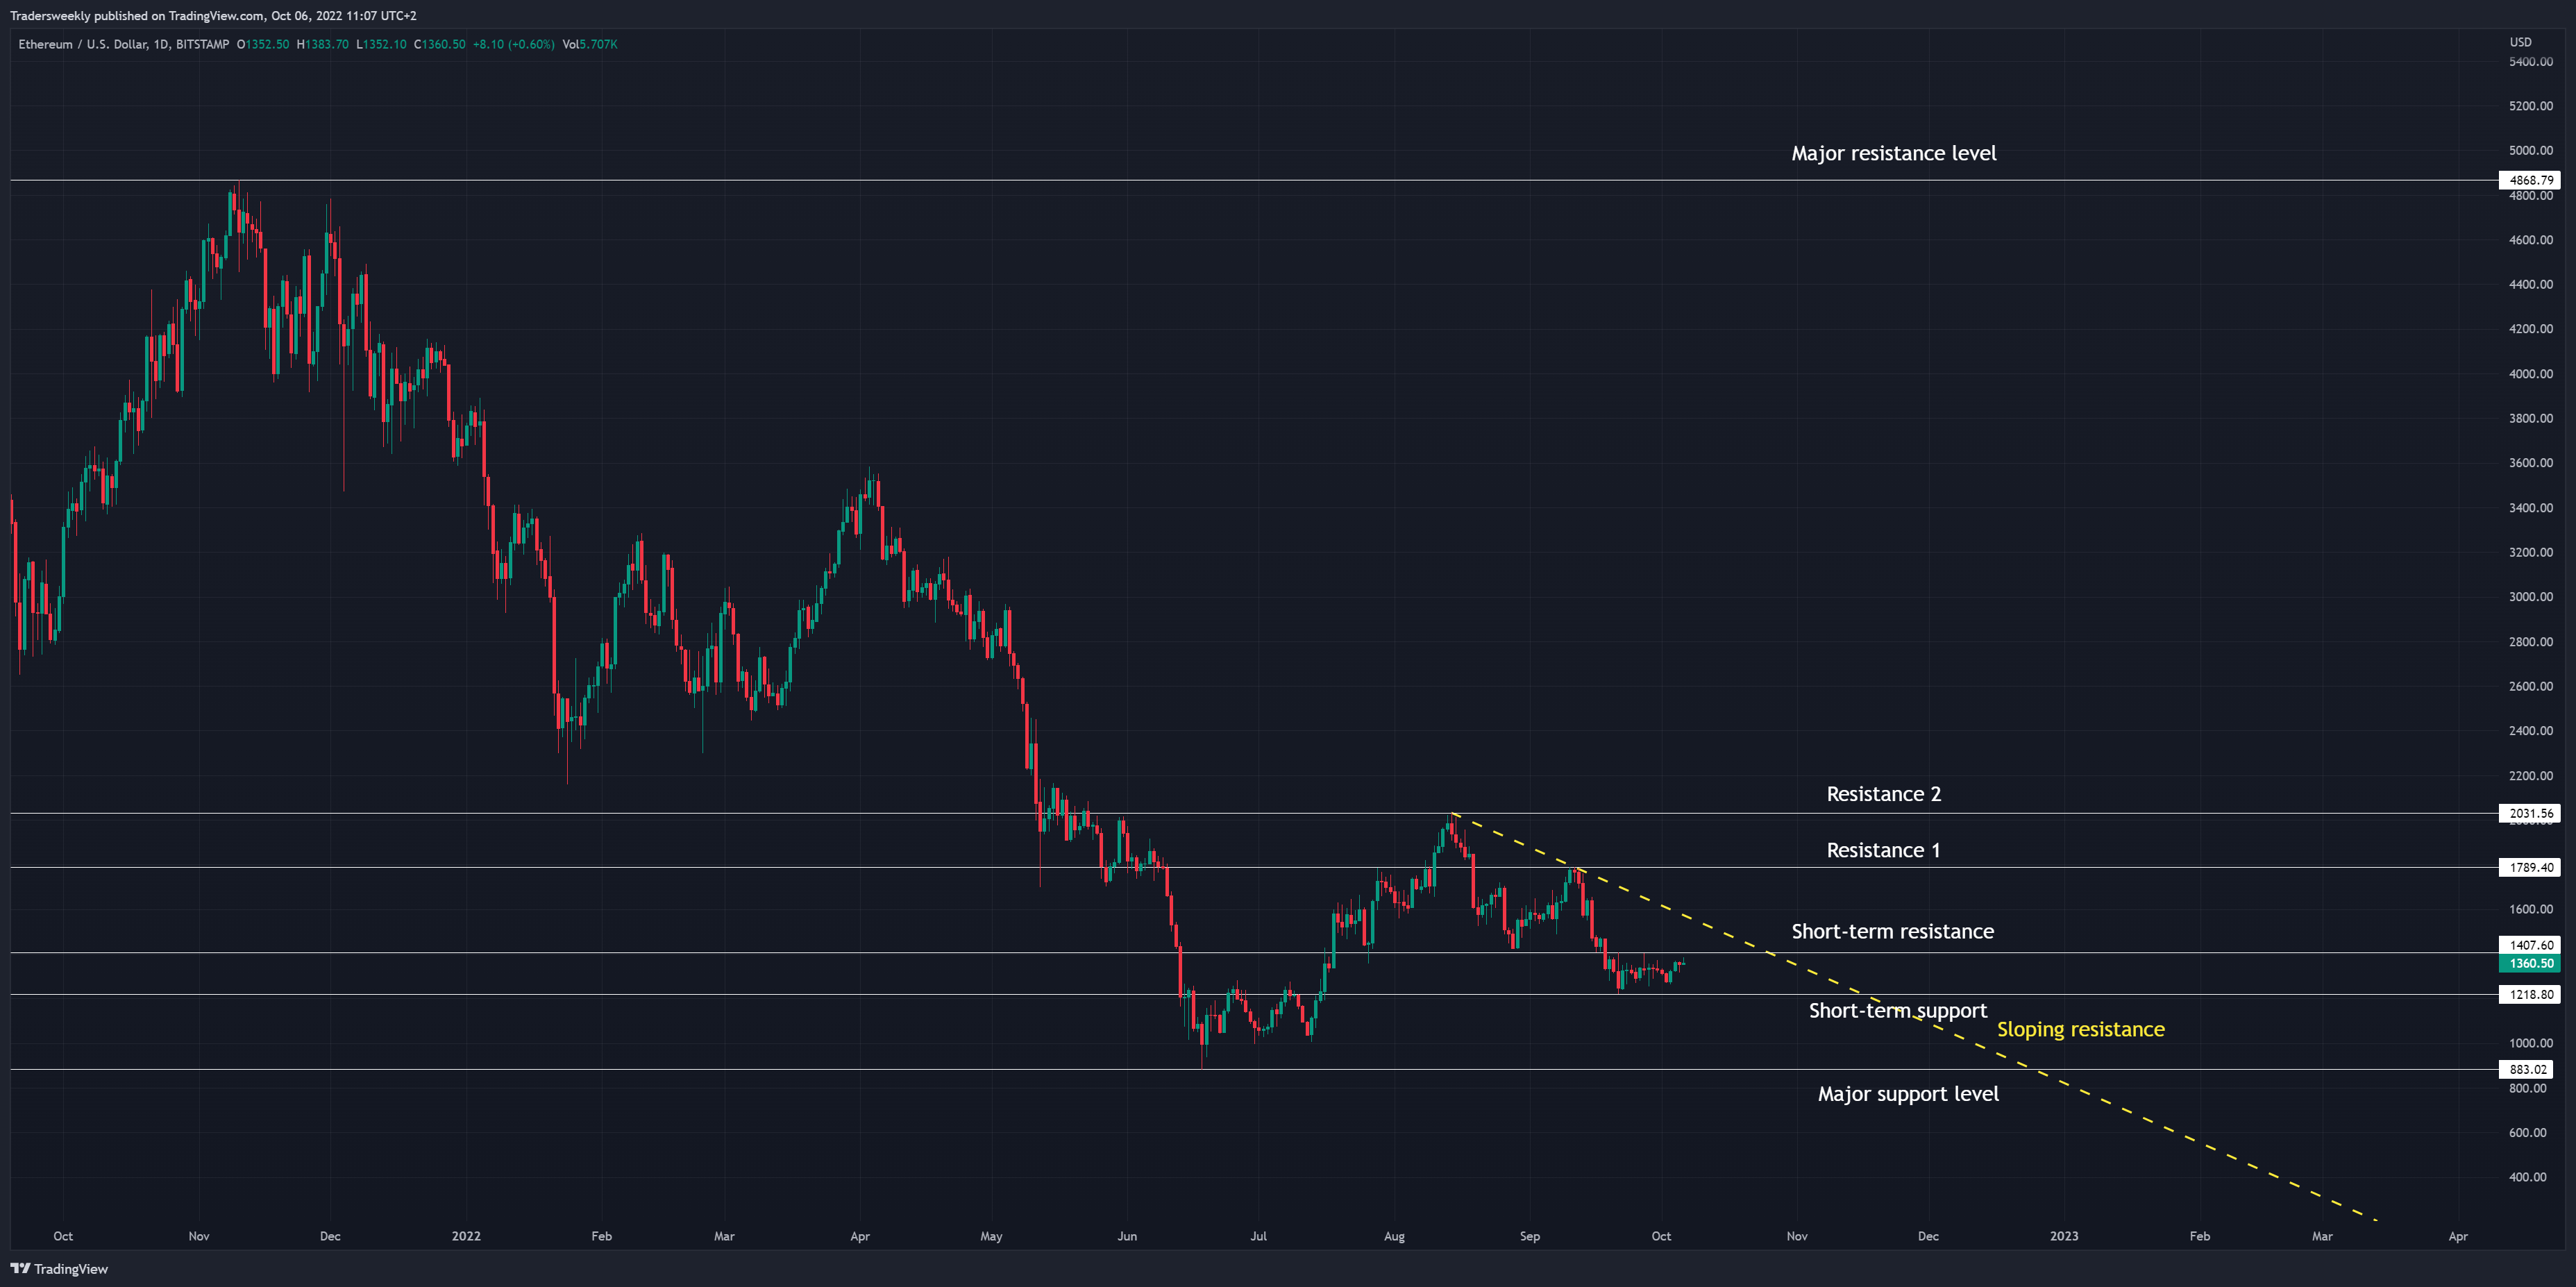2576x1287 pixels.
Task: Click 'Apr' near the right of the time axis
Action: (x=2458, y=1236)
